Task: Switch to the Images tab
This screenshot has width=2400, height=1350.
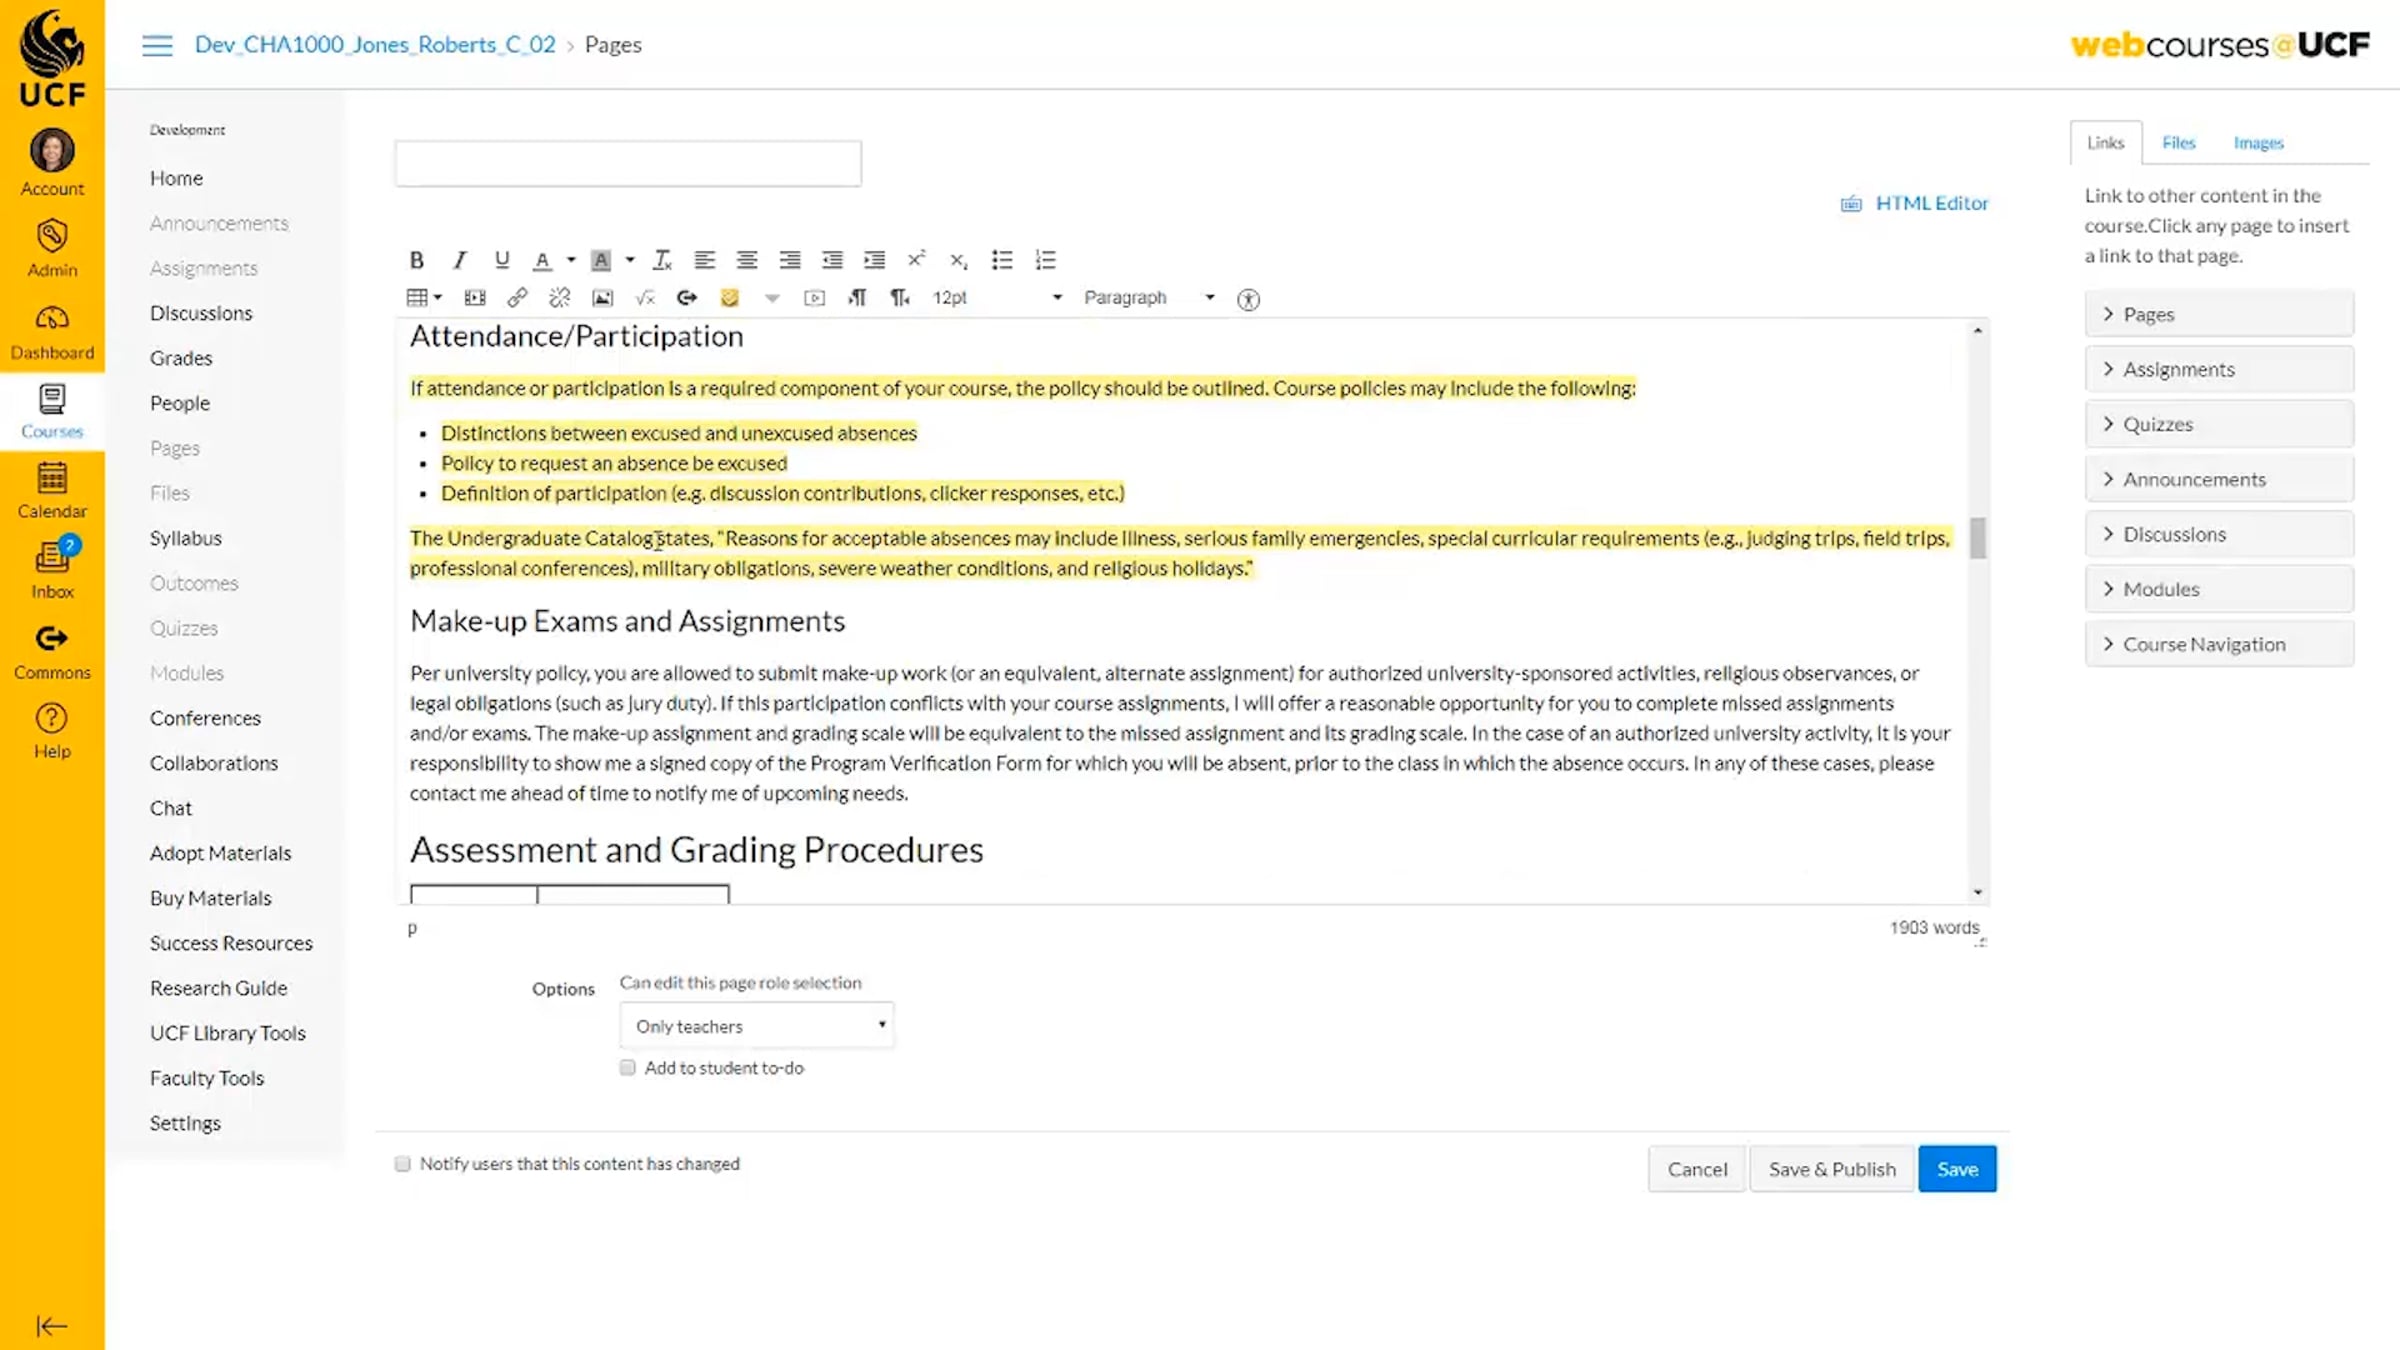Action: (2258, 143)
